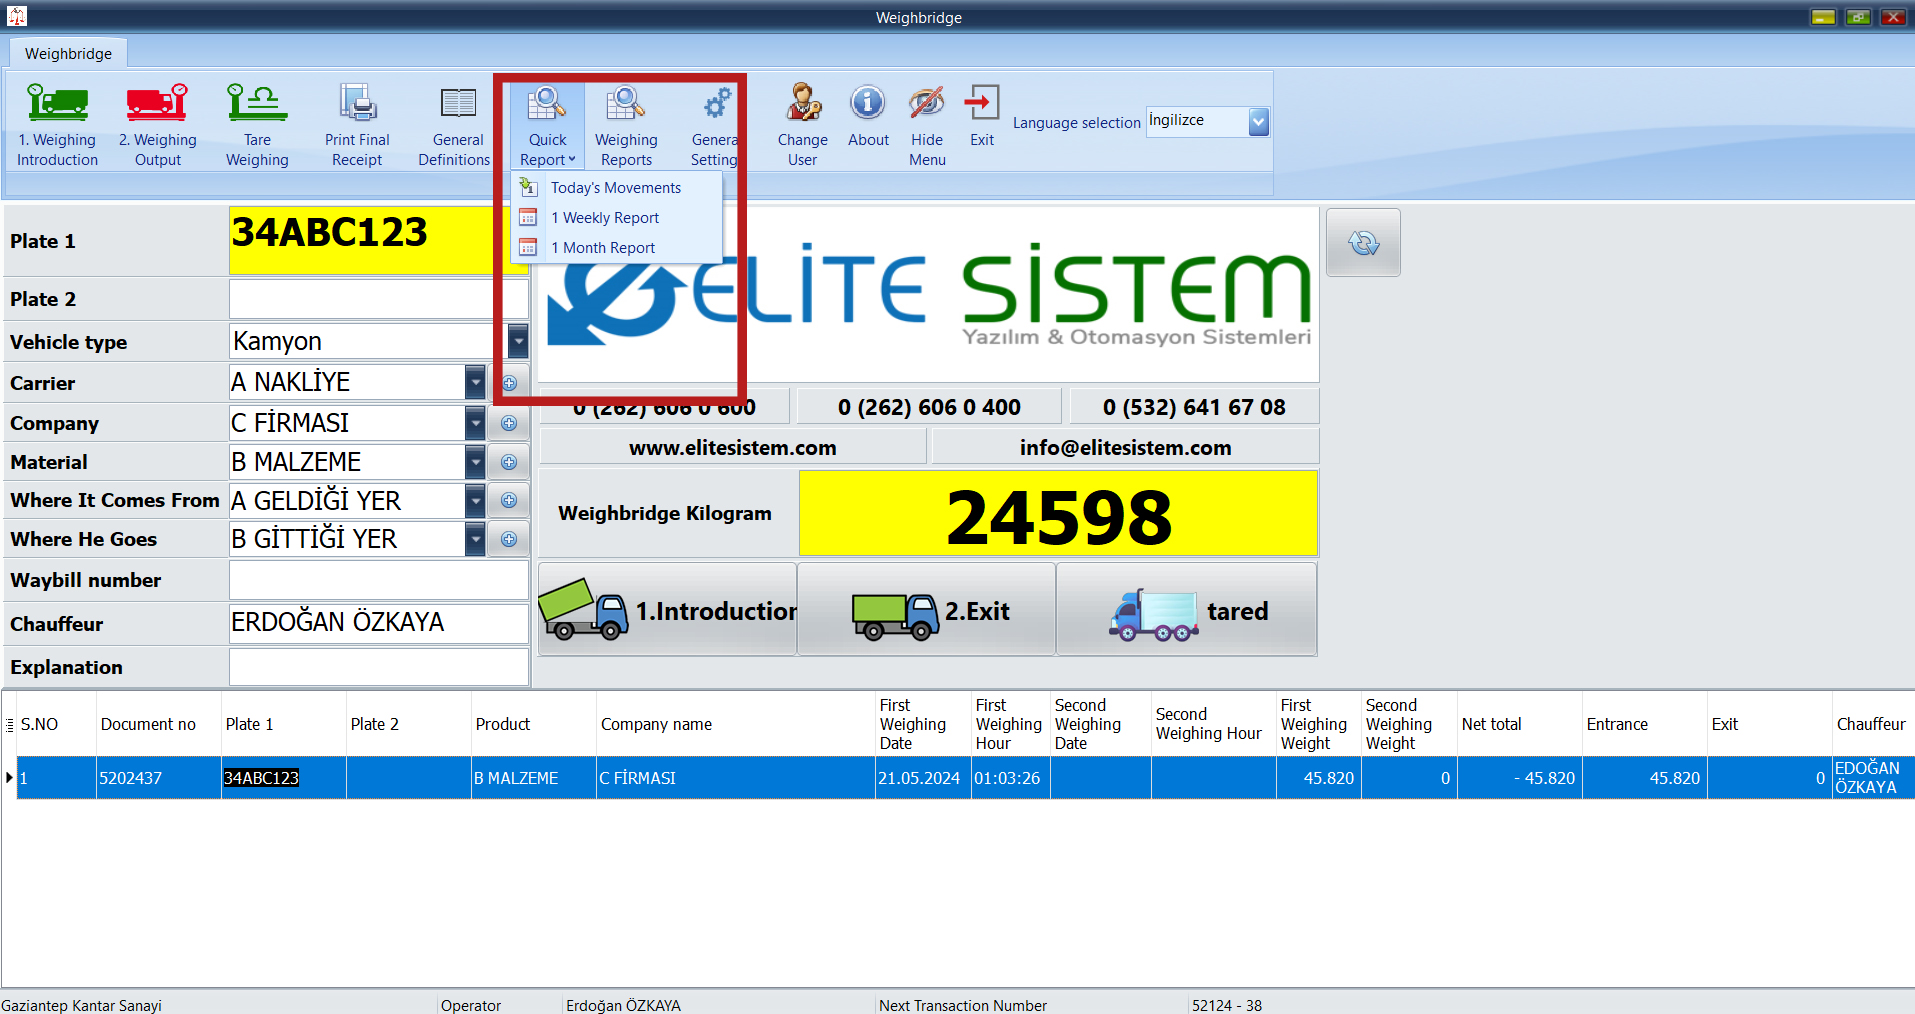Click the refresh button beside the logo

[x=1362, y=243]
